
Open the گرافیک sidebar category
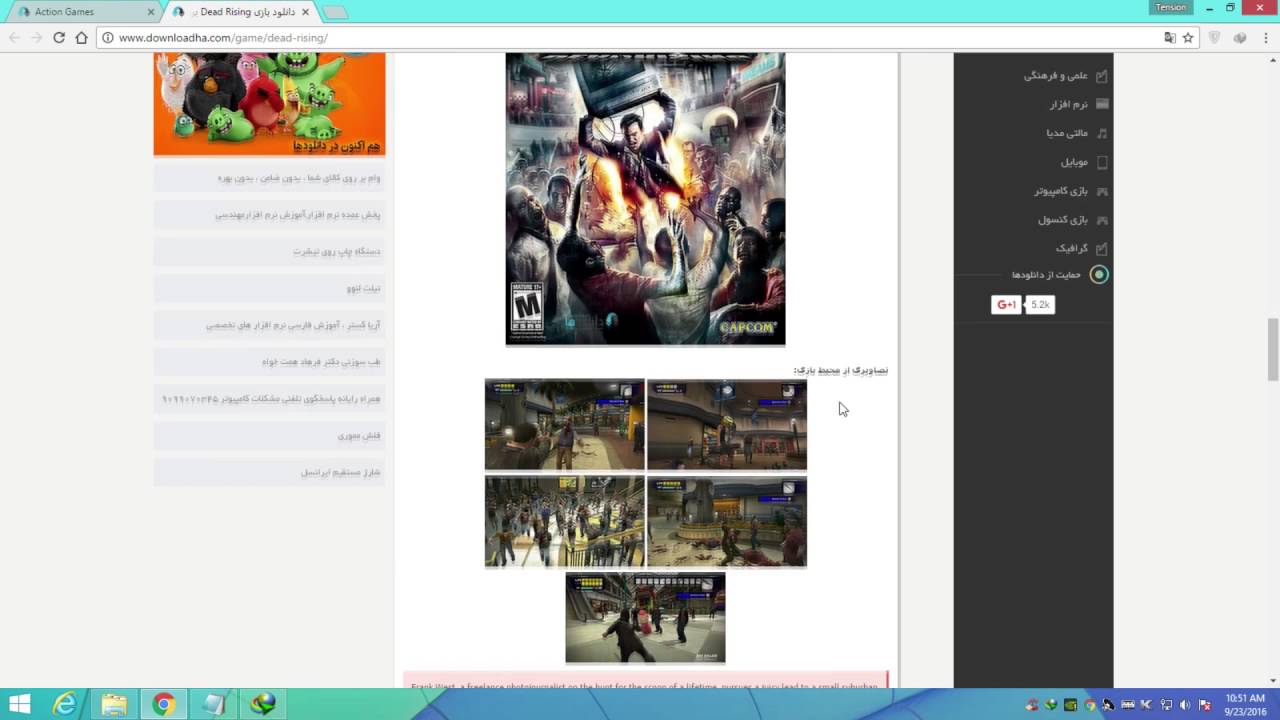[x=1071, y=248]
